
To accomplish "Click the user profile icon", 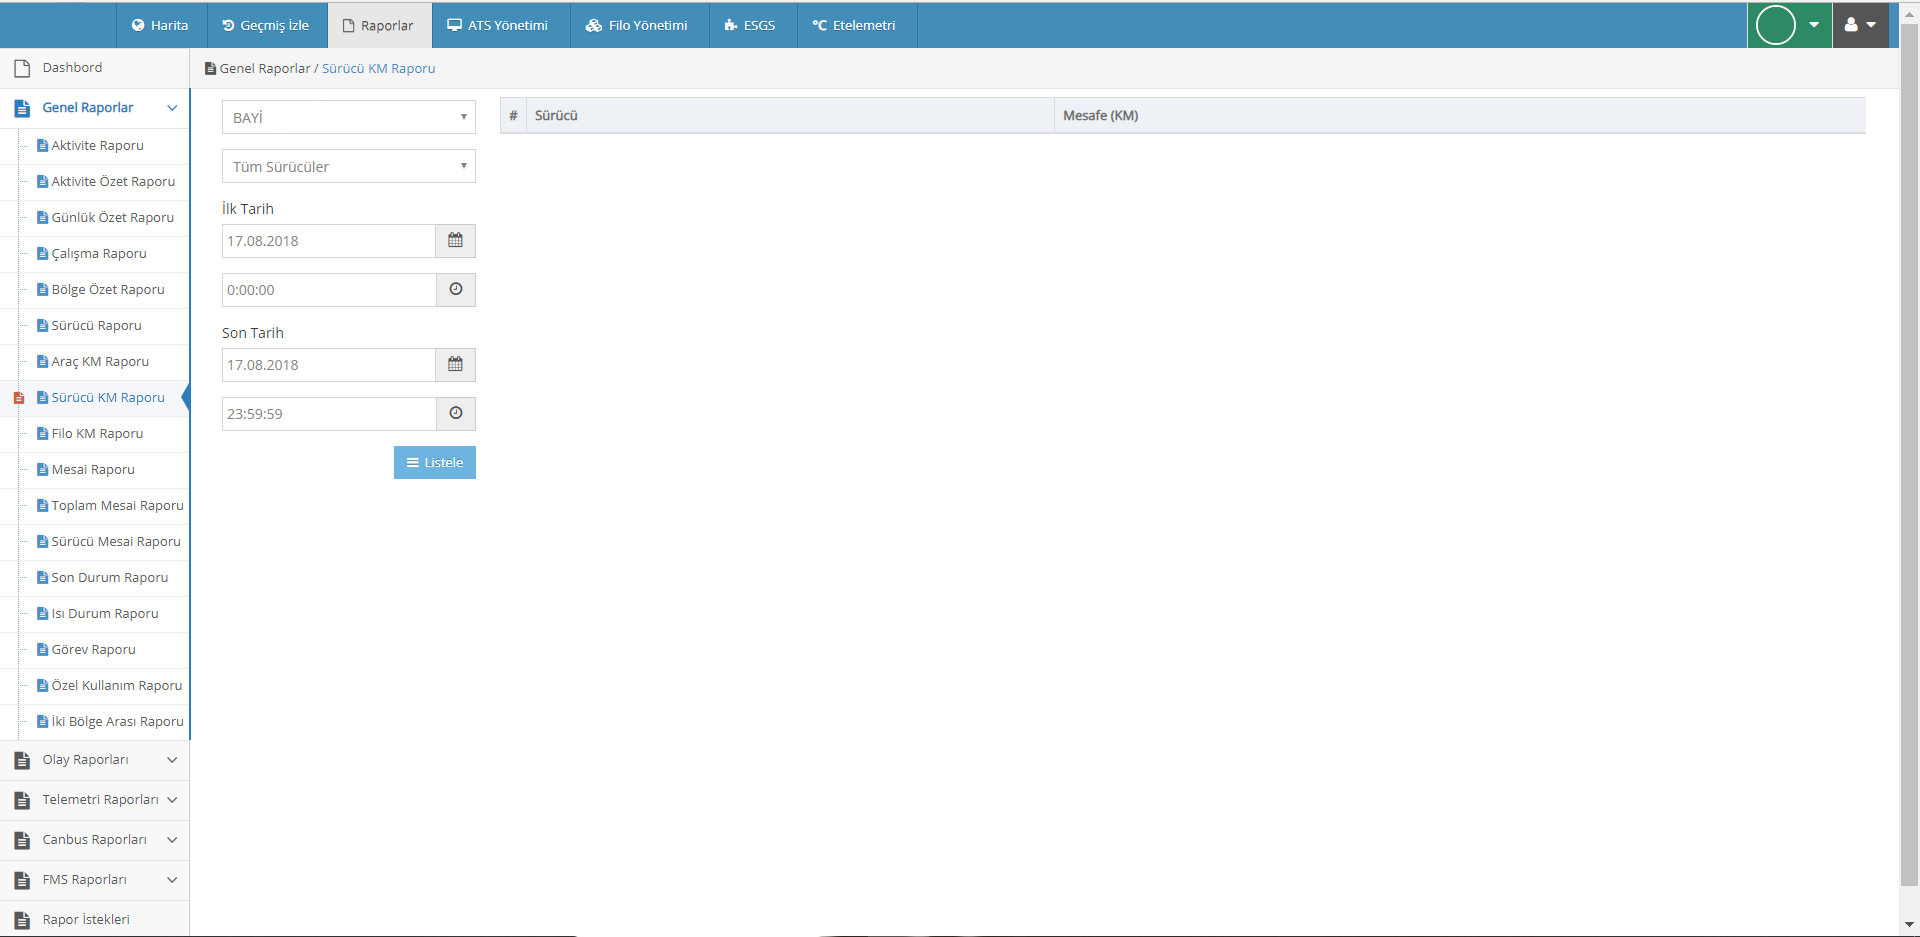I will click(1851, 25).
